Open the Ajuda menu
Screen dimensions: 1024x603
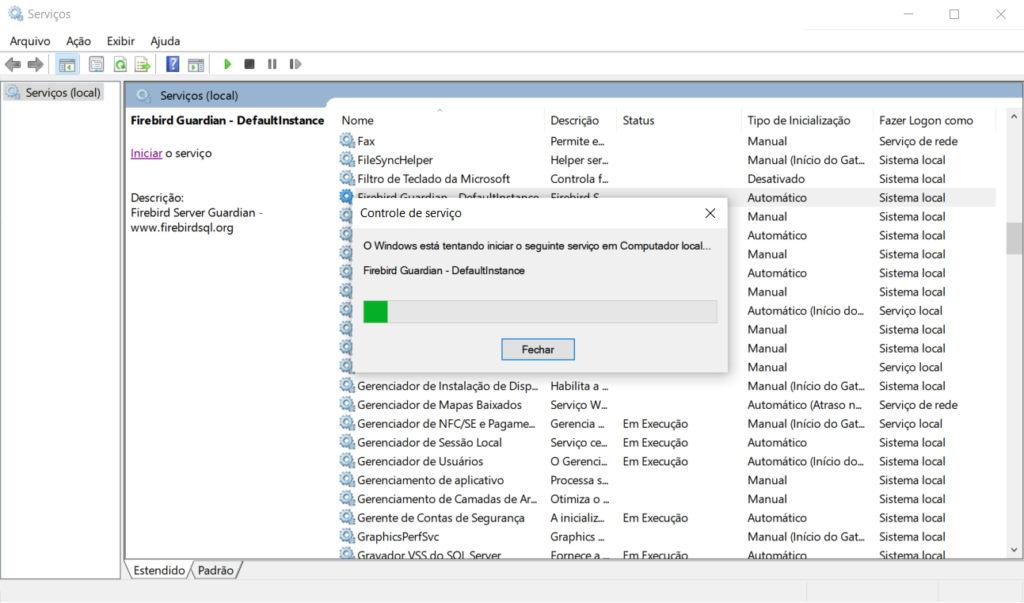coord(165,41)
